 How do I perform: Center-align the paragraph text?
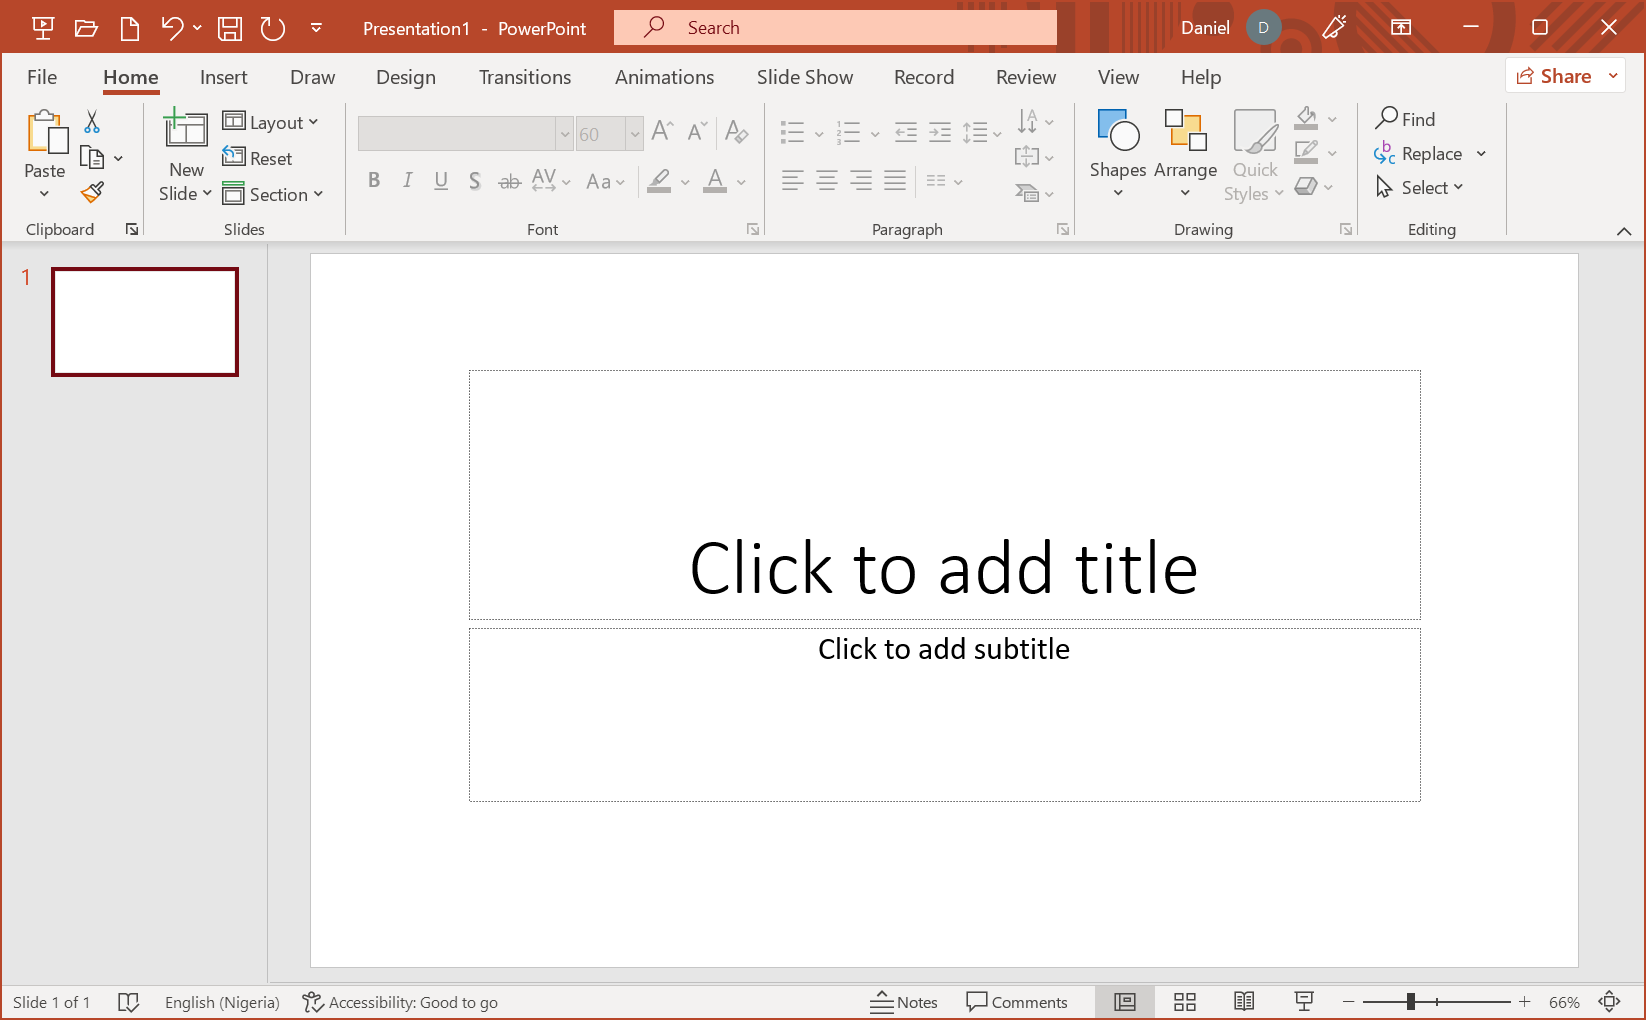826,181
